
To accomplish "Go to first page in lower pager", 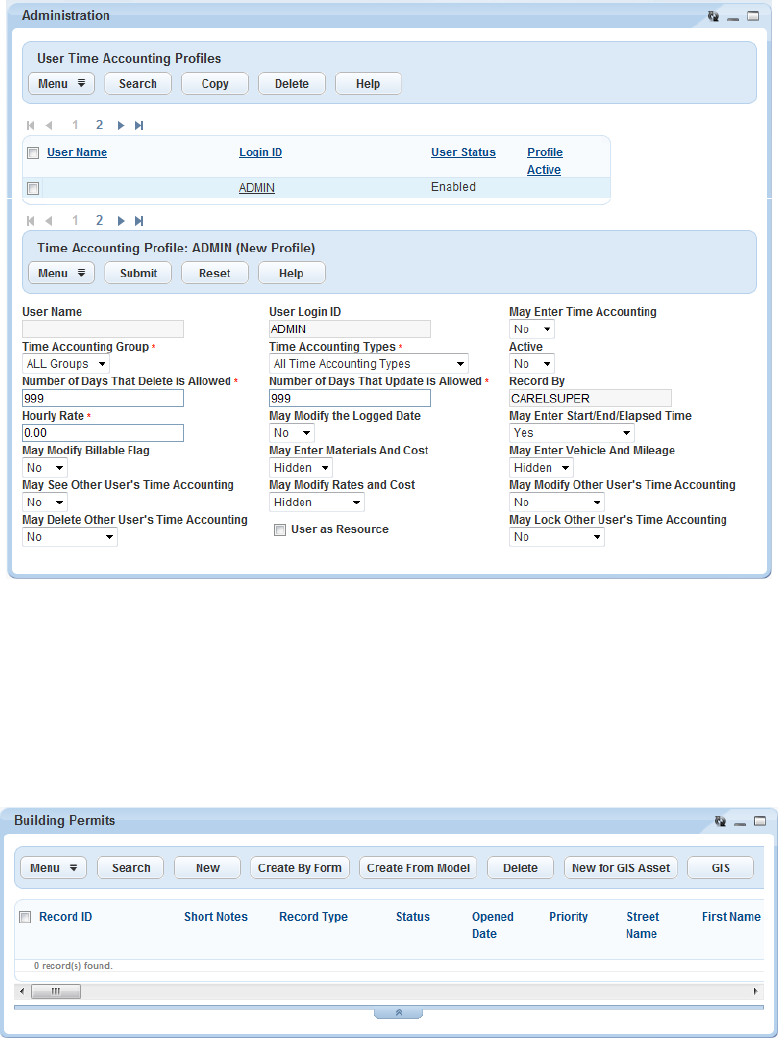I will click(x=30, y=220).
